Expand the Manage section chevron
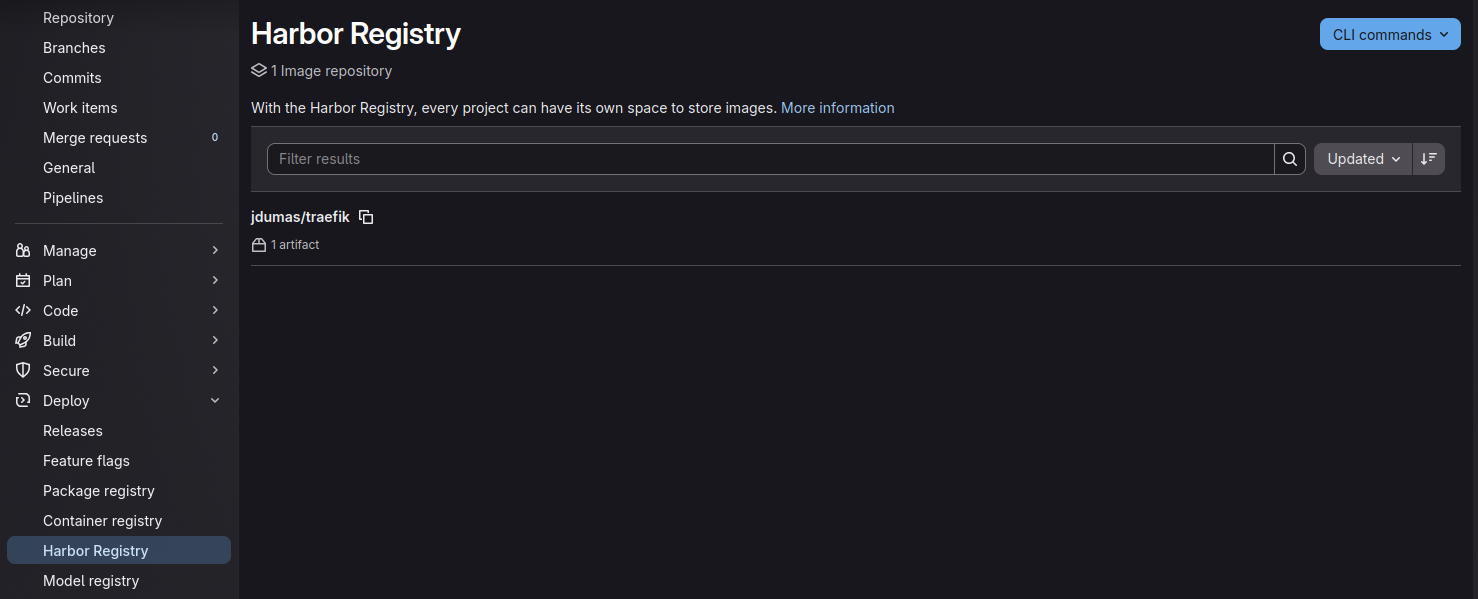This screenshot has height=599, width=1478. 215,251
